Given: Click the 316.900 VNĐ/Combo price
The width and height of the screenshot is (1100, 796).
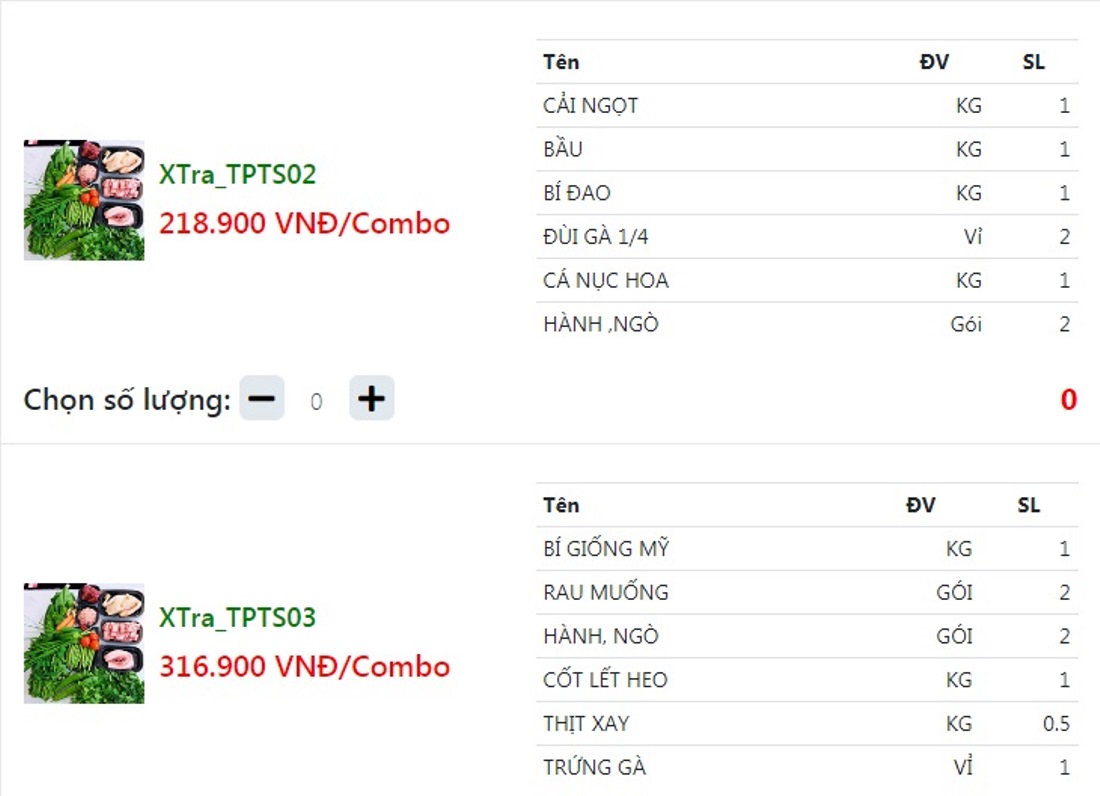Looking at the screenshot, I should 304,666.
